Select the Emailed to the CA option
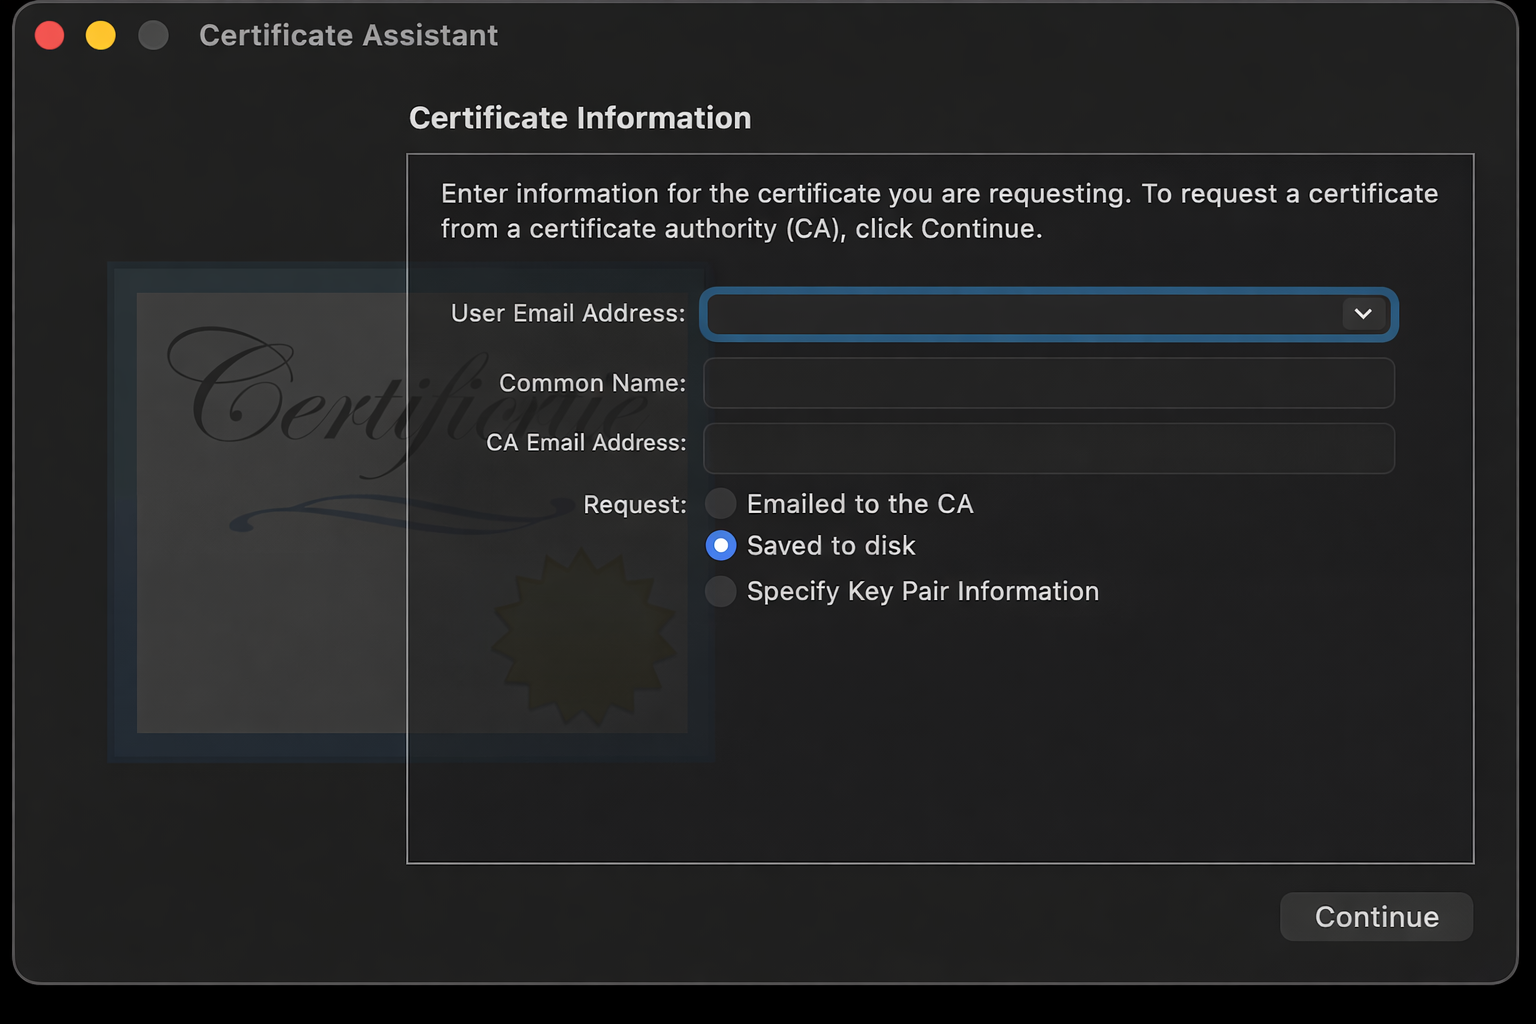 (721, 504)
